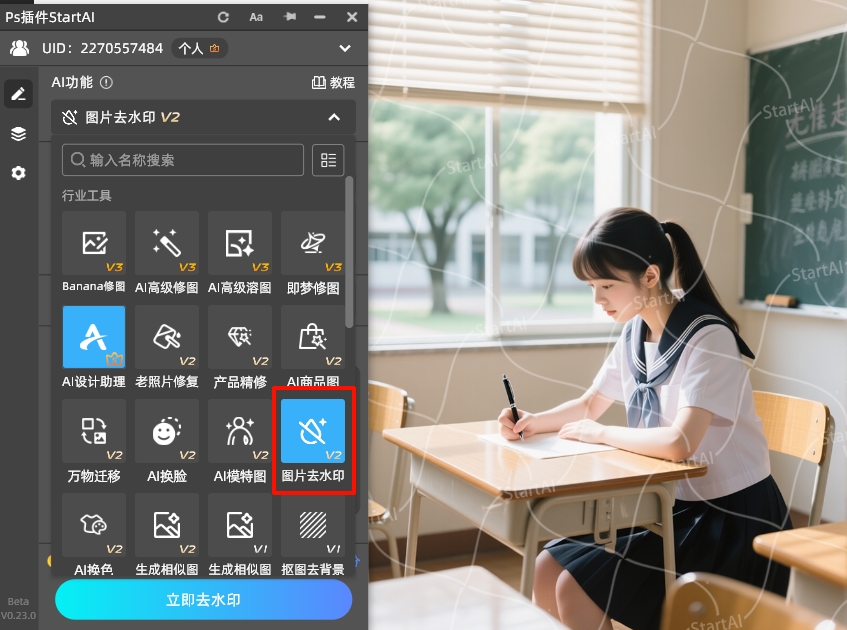This screenshot has height=630, width=847.
Task: Click the 立即去水印 watermark removal button
Action: pyautogui.click(x=202, y=599)
